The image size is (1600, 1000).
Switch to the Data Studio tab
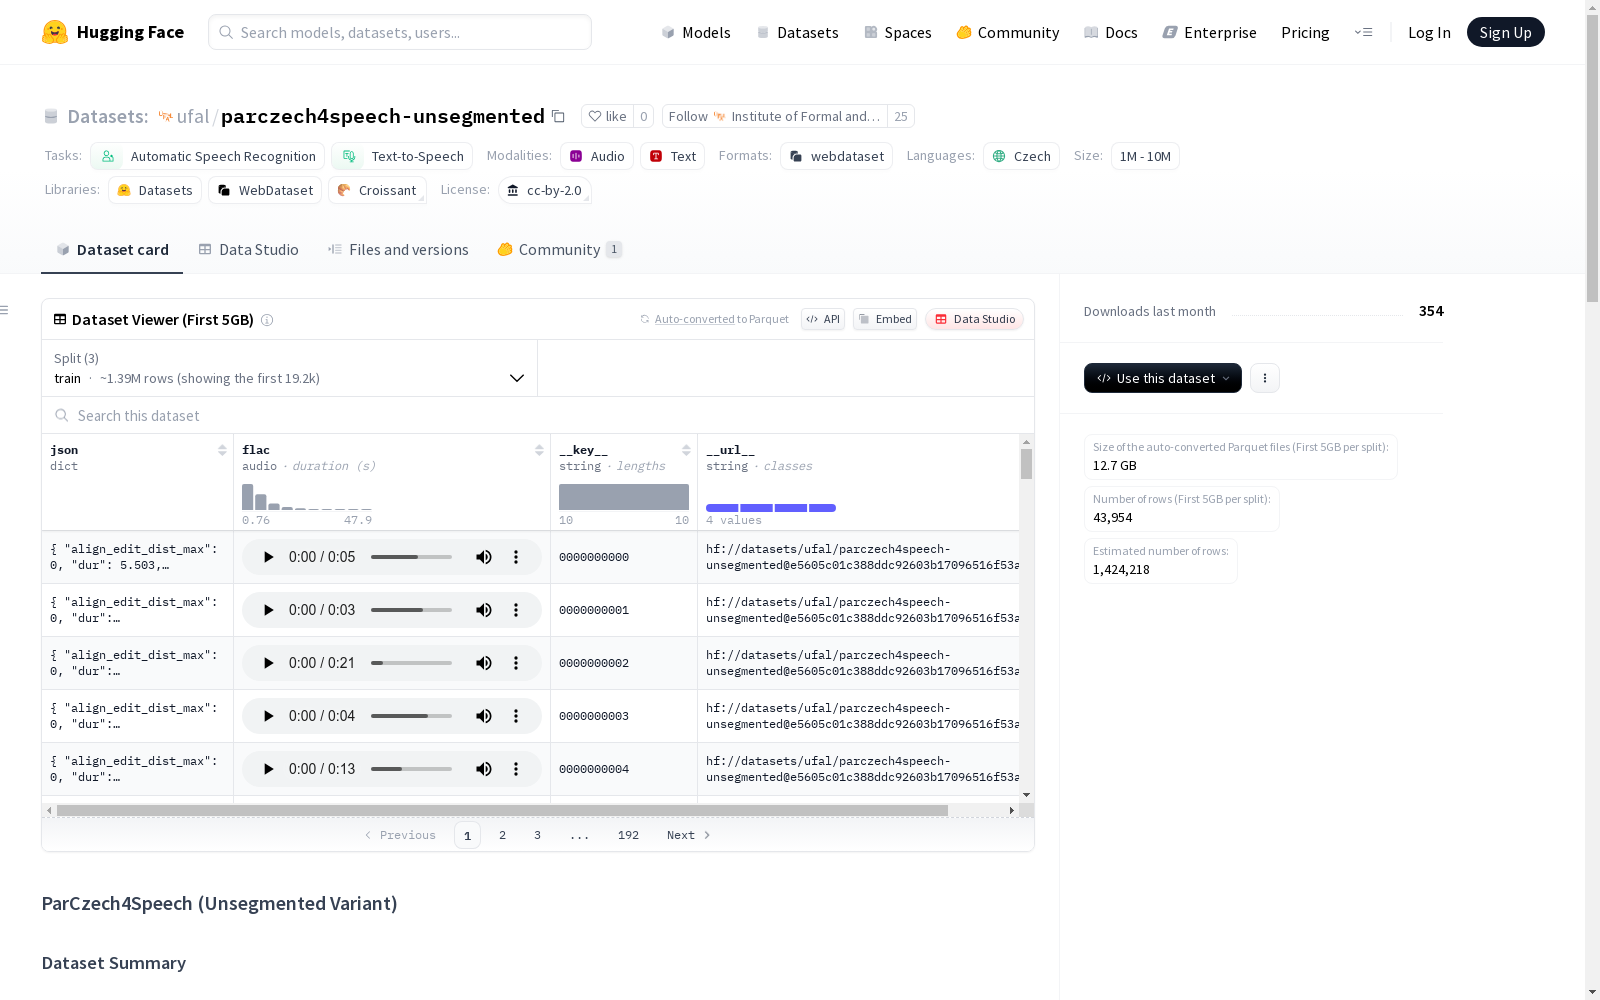[249, 250]
